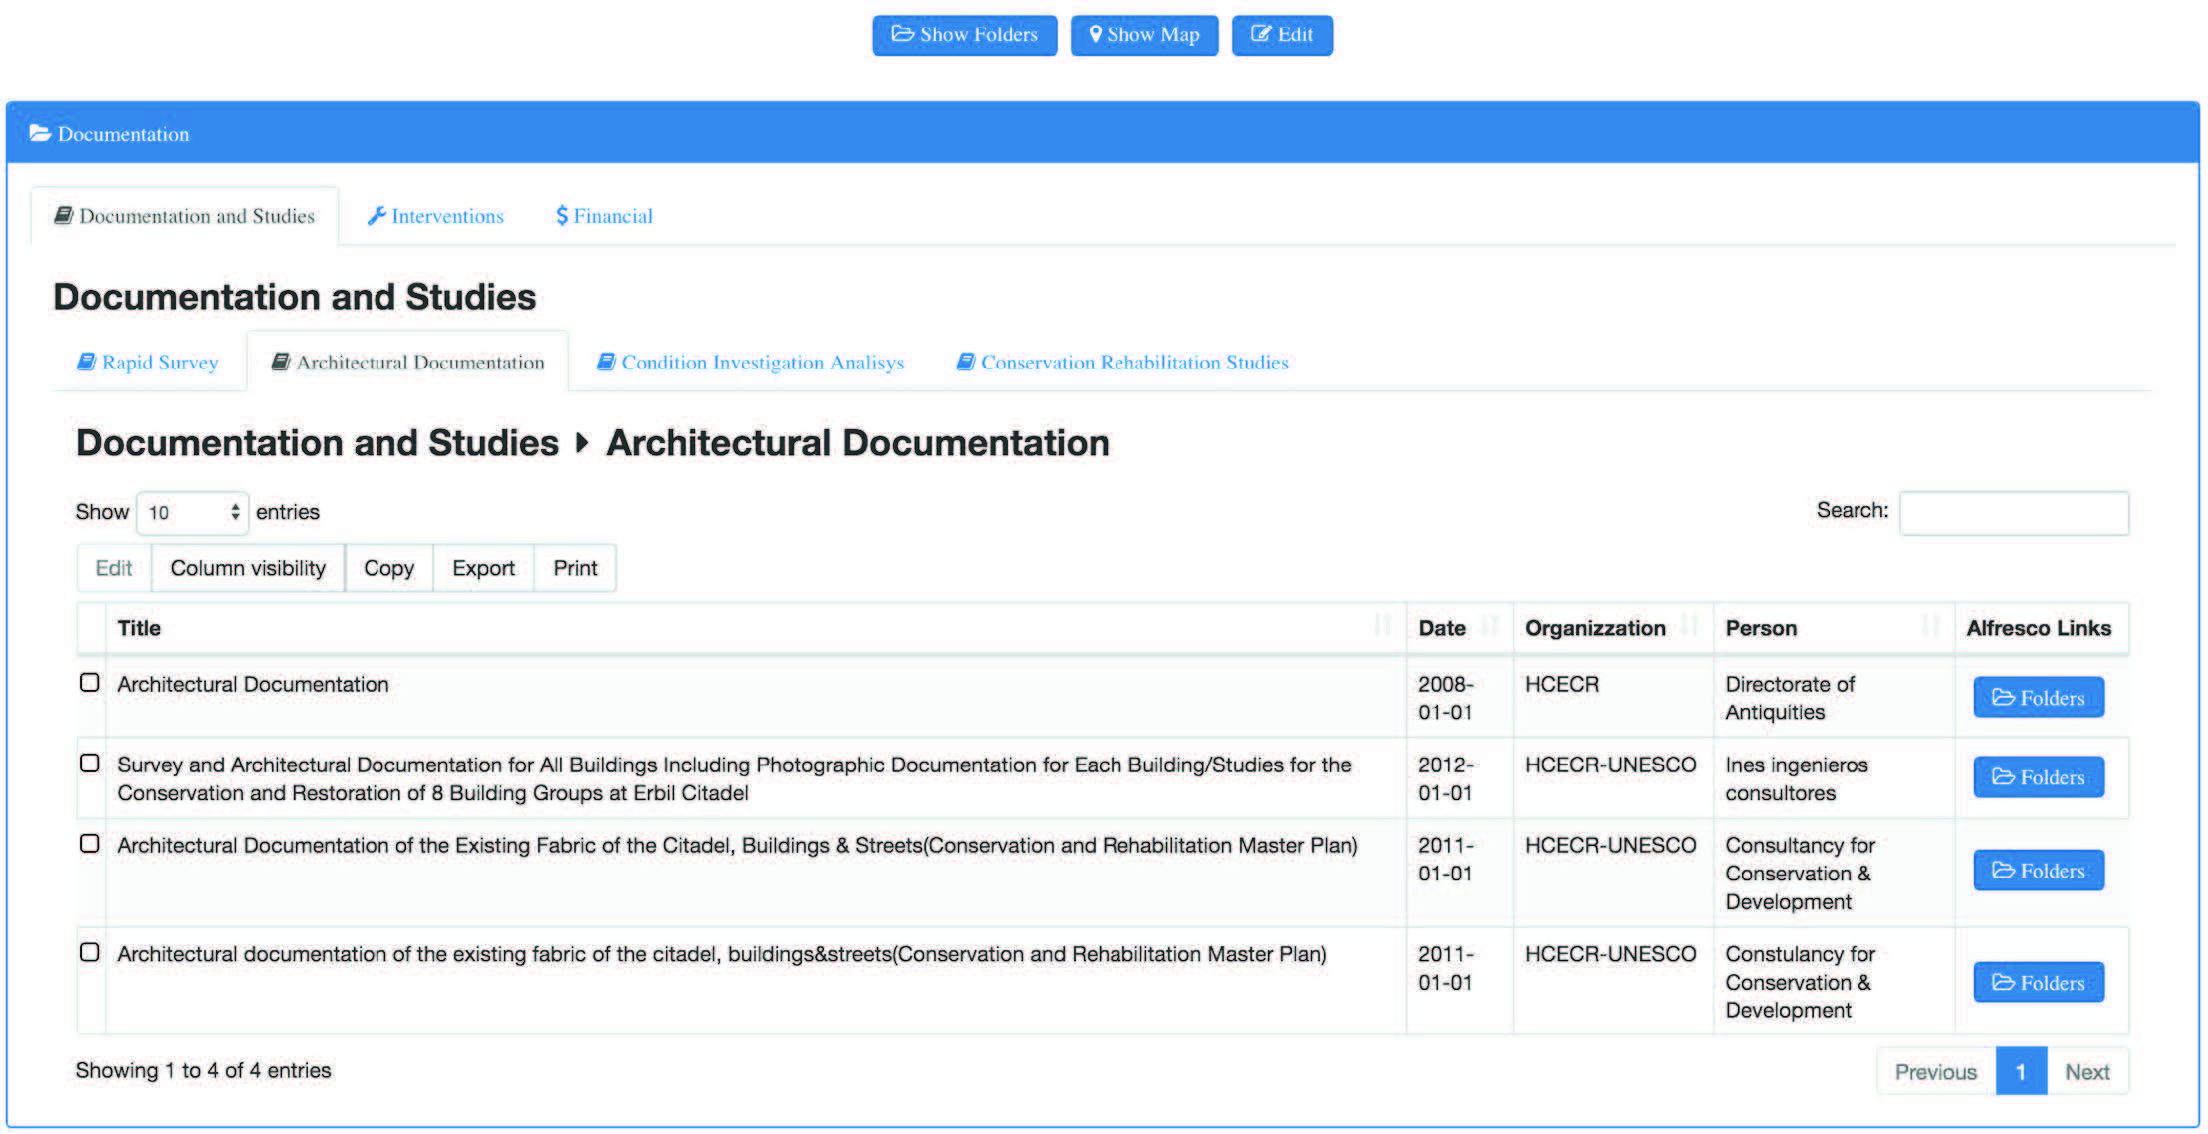Select the Survey and Architectural Documentation row checkbox

coord(90,763)
